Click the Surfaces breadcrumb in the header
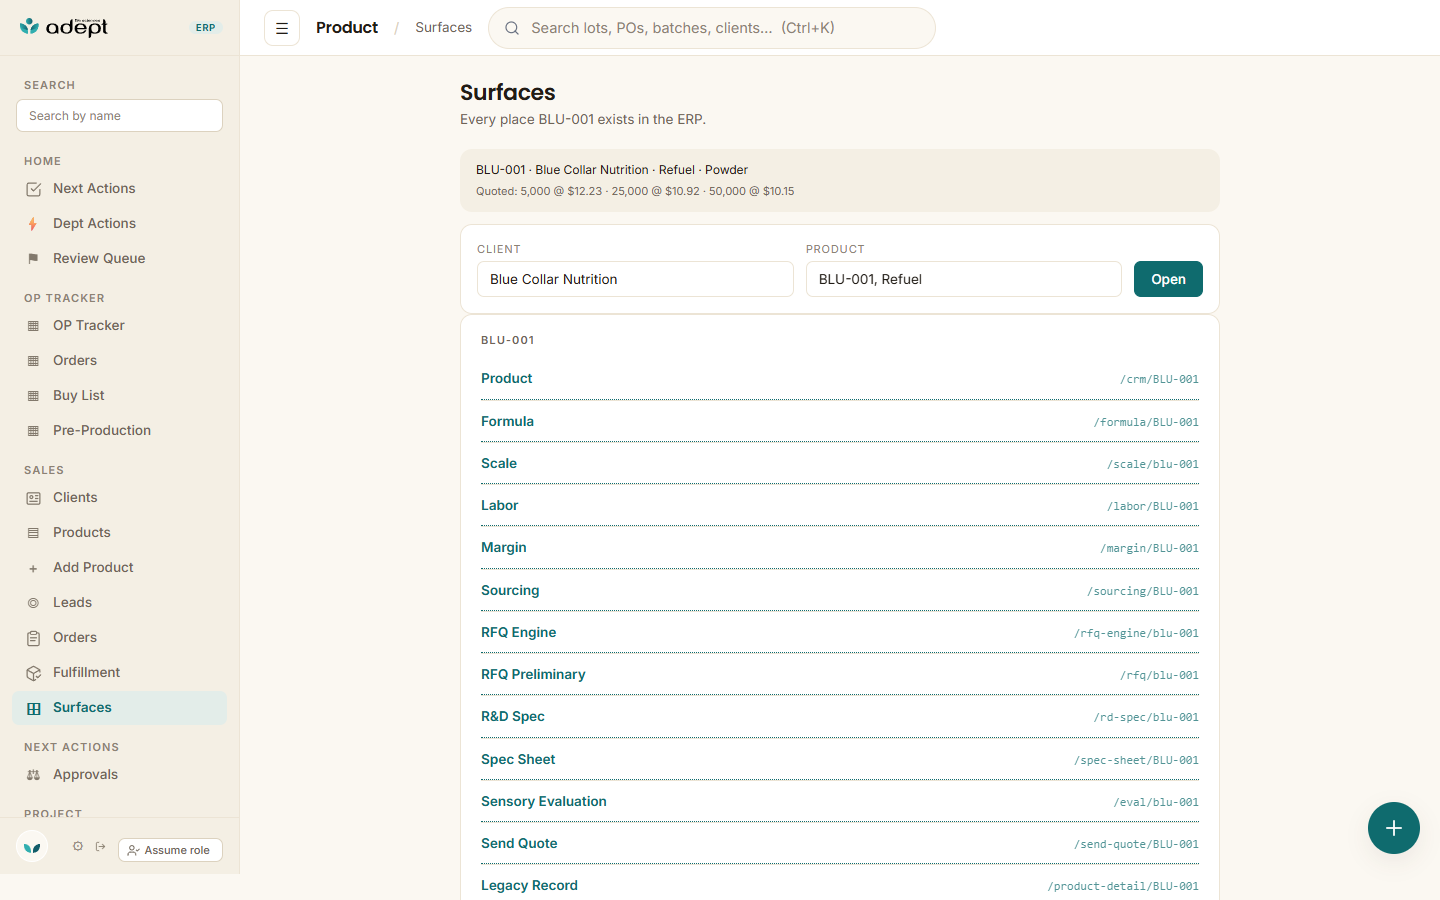Screen dimensions: 1440x900 coord(443,27)
